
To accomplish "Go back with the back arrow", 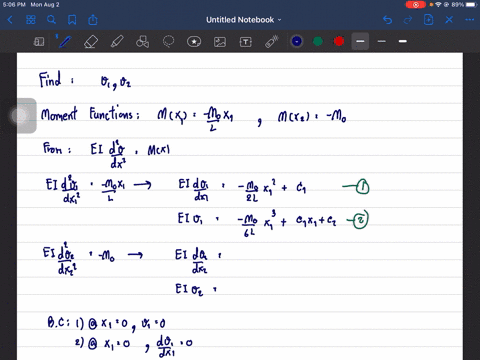I will [10, 20].
